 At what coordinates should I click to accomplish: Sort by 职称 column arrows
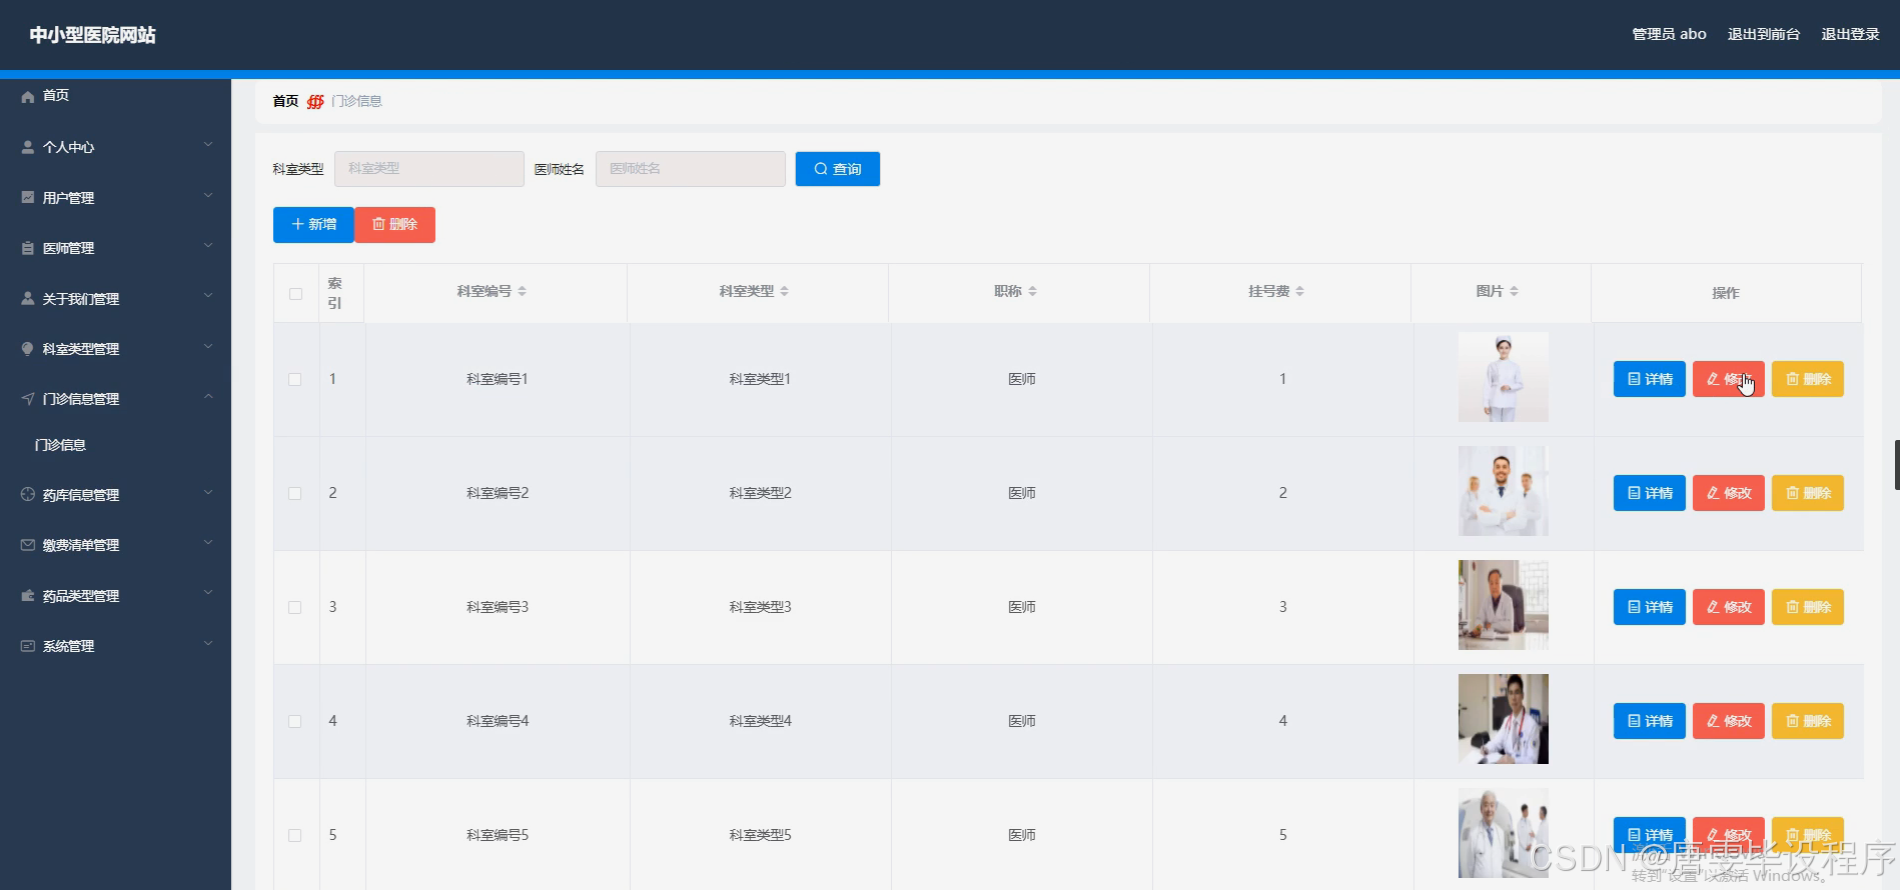tap(1032, 291)
